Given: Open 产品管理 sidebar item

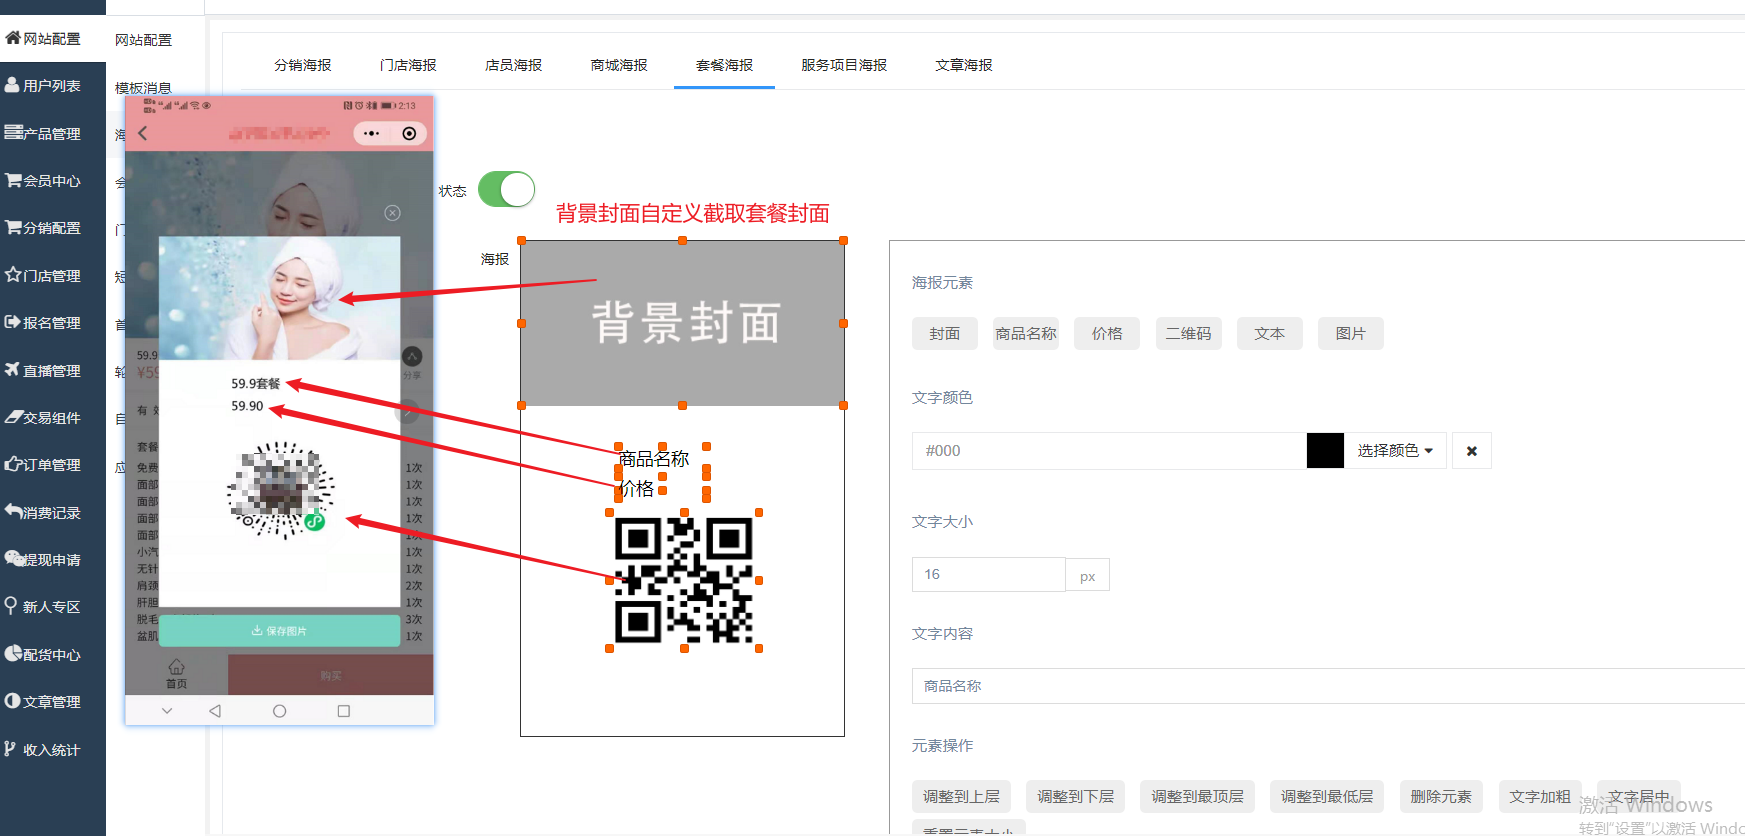Looking at the screenshot, I should [43, 134].
